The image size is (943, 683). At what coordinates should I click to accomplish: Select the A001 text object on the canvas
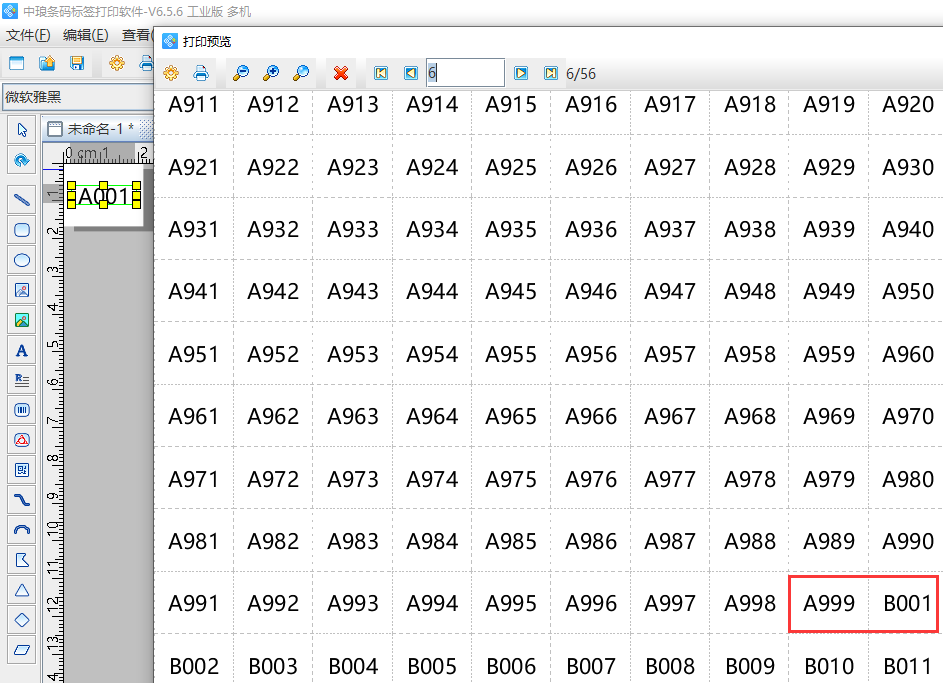coord(103,196)
